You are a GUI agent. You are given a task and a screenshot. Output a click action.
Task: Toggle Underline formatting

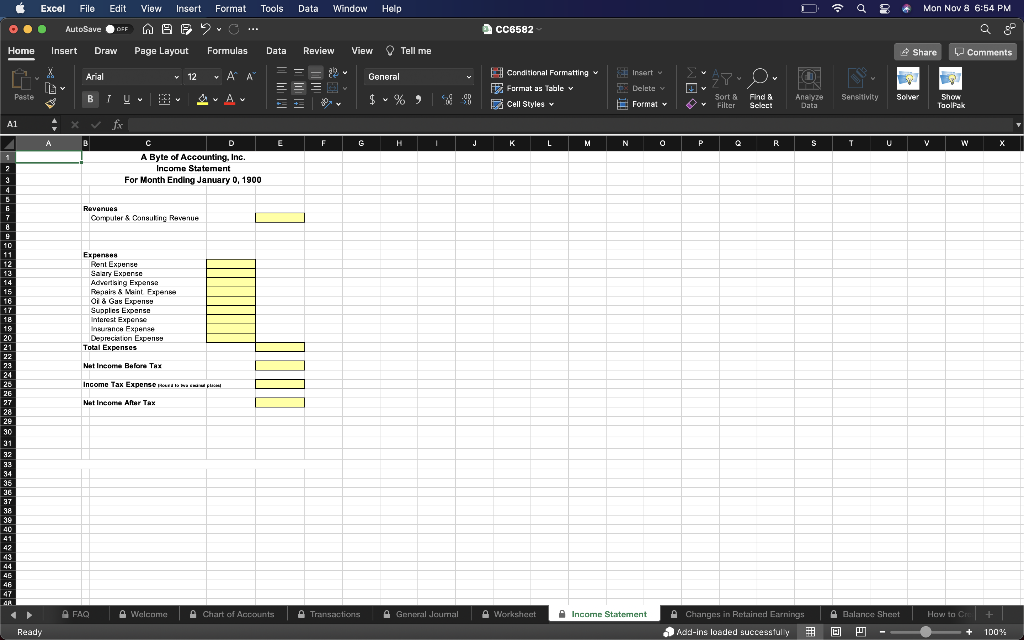coord(126,99)
